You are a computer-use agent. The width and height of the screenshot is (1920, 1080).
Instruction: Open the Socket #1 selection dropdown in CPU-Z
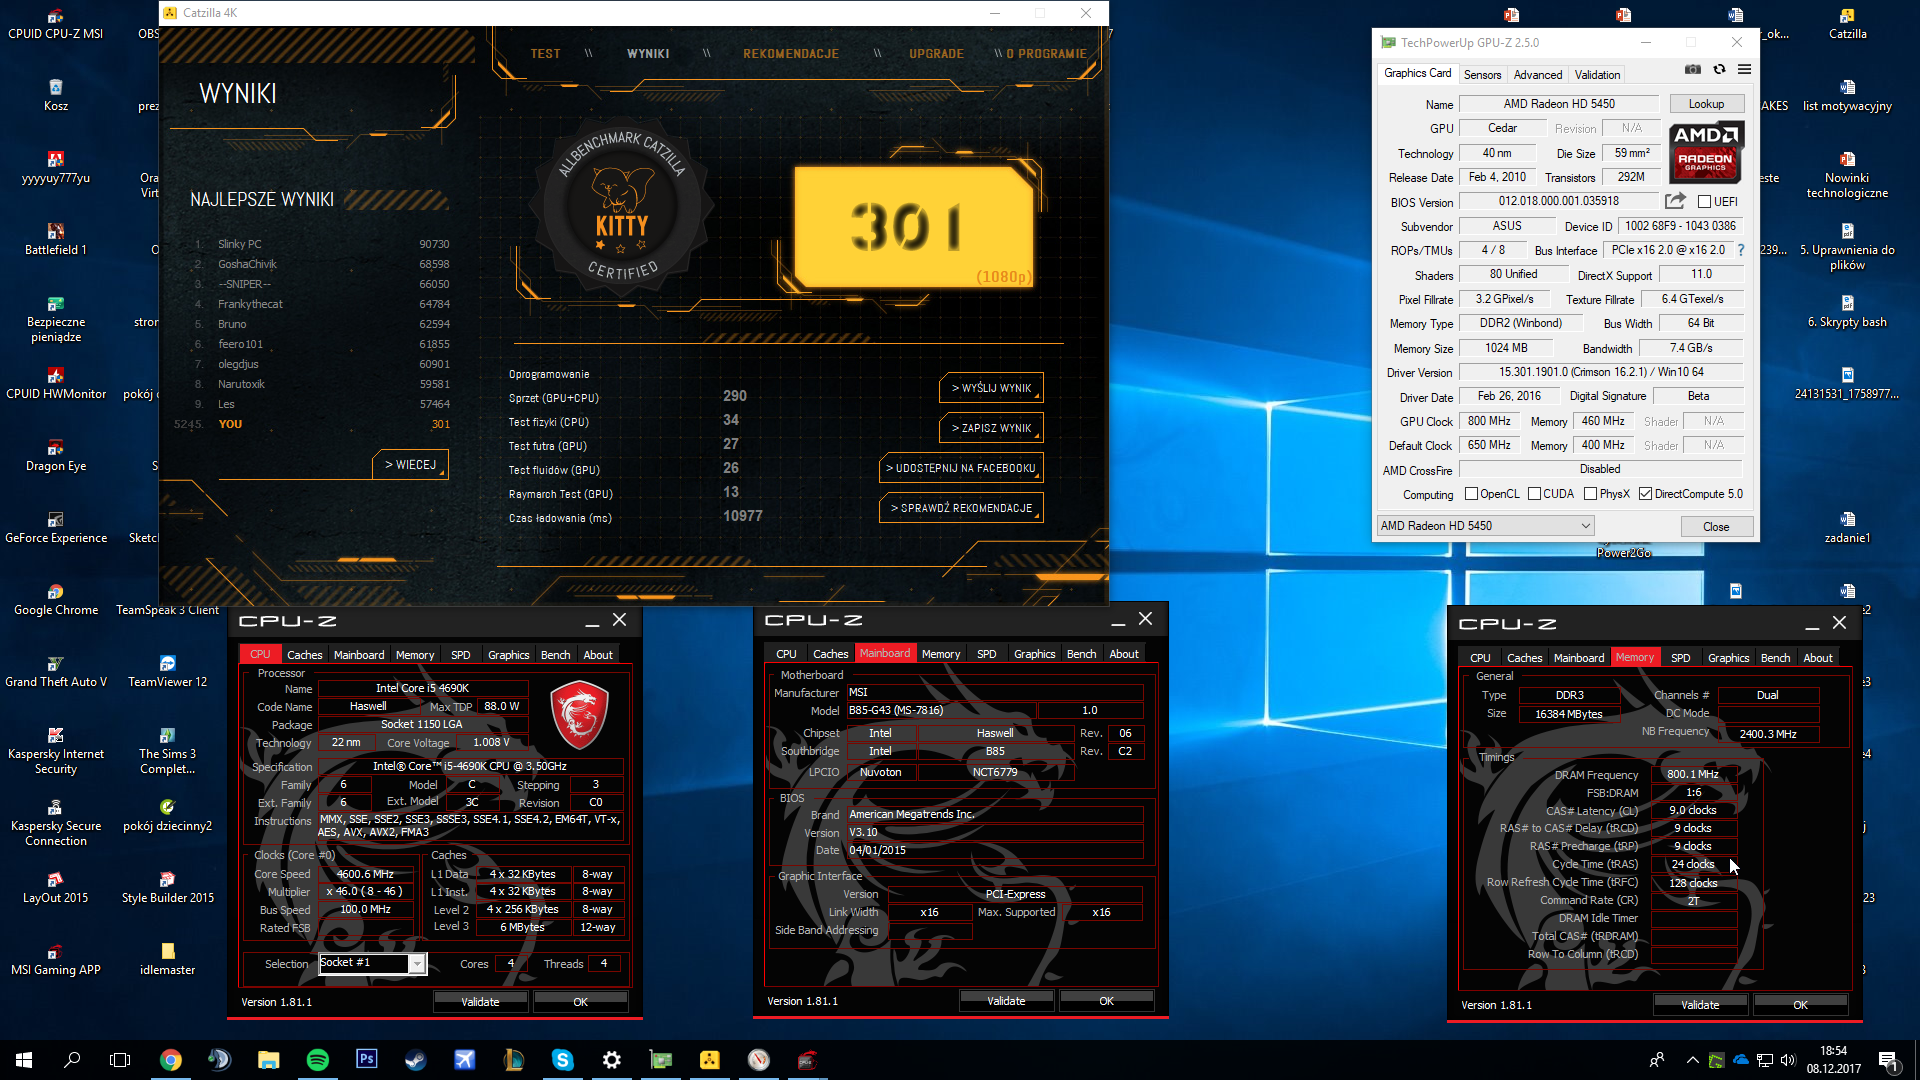click(x=373, y=963)
